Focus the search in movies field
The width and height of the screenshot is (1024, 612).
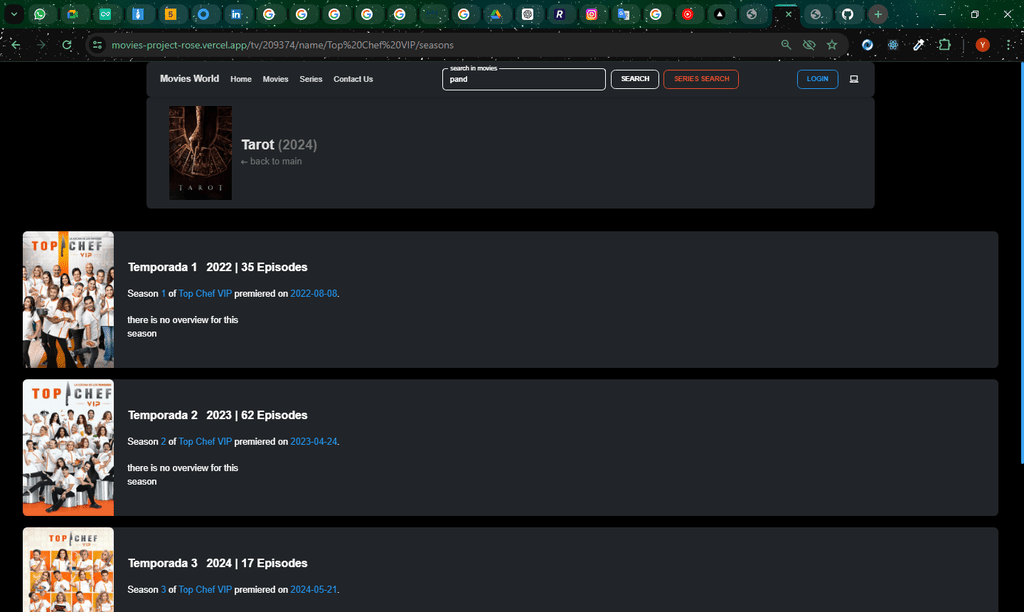tap(524, 79)
